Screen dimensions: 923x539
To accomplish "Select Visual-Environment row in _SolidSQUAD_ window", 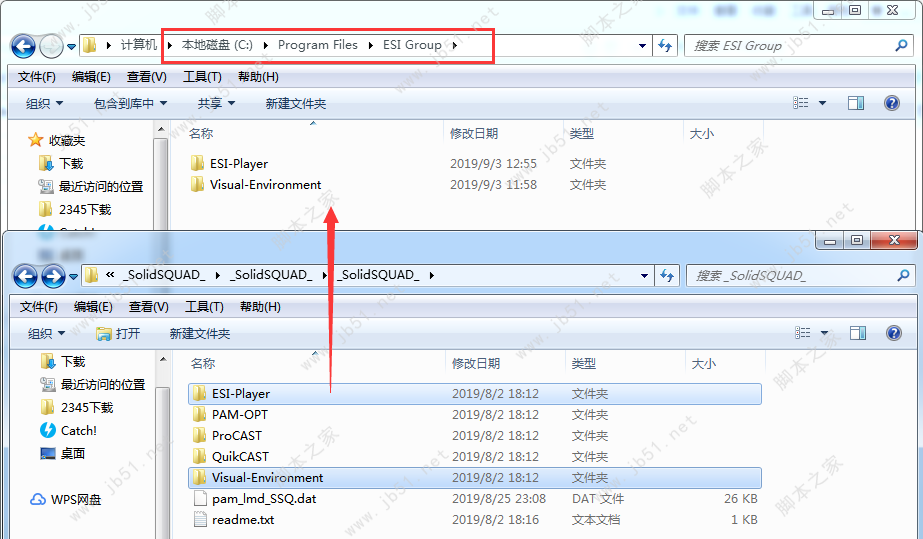I will [474, 477].
